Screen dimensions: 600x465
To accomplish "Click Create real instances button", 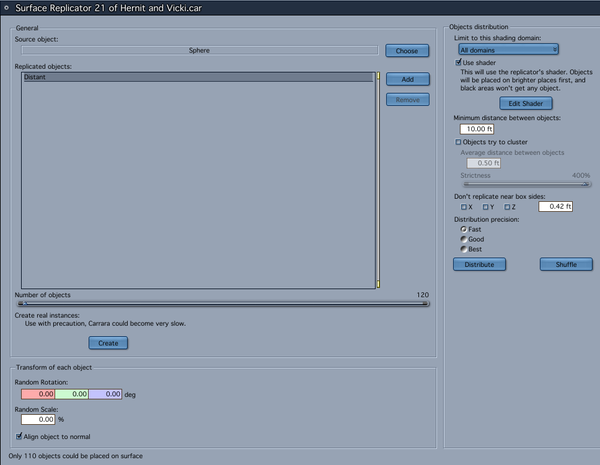I will coord(108,343).
